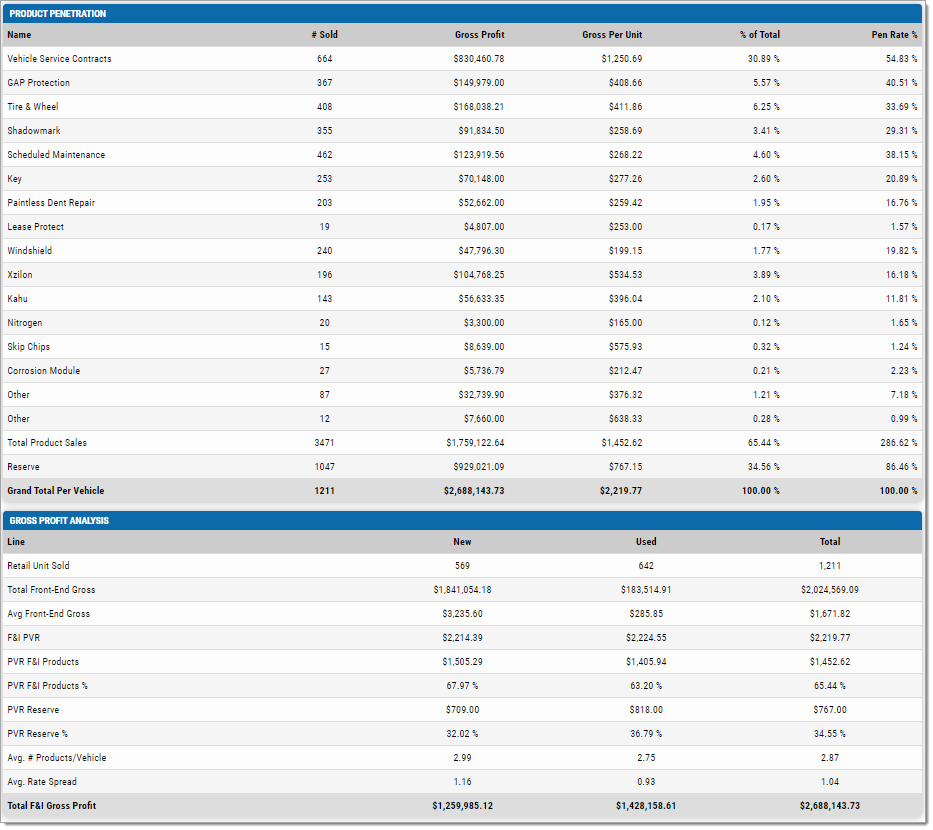This screenshot has width=933, height=830.
Task: Click new front-end gross $1,841,054.18
Action: [462, 590]
